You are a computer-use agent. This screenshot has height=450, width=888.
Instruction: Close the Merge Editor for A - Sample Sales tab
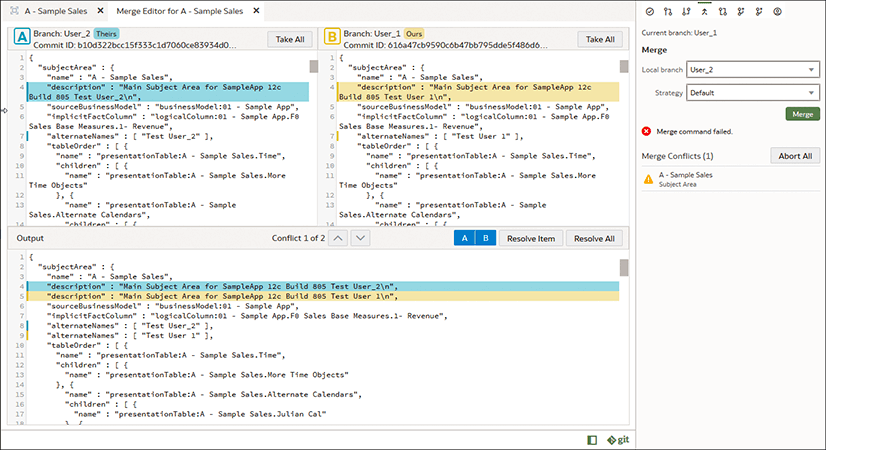pos(256,10)
